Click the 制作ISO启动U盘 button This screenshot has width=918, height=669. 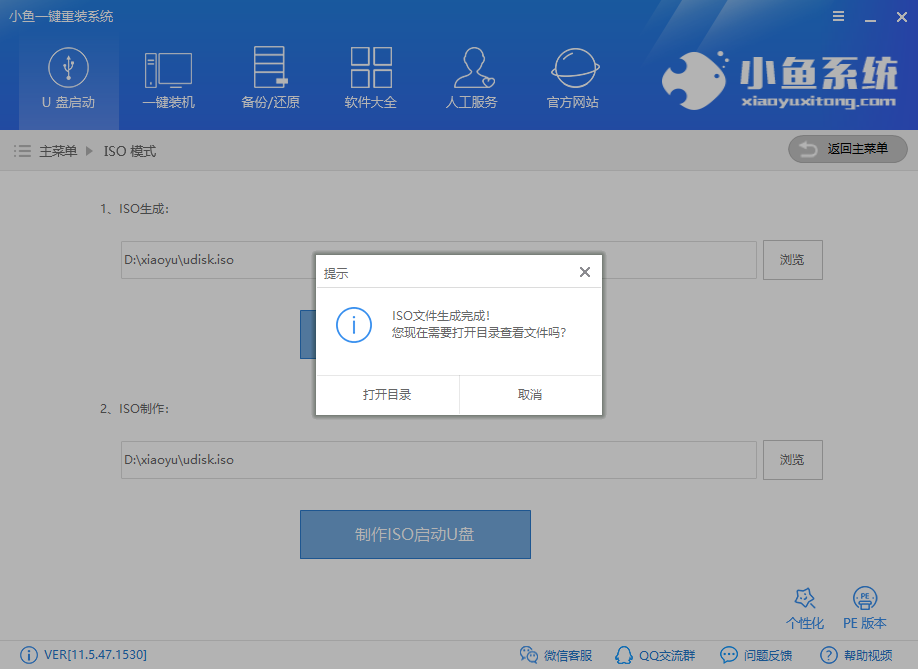pos(415,535)
